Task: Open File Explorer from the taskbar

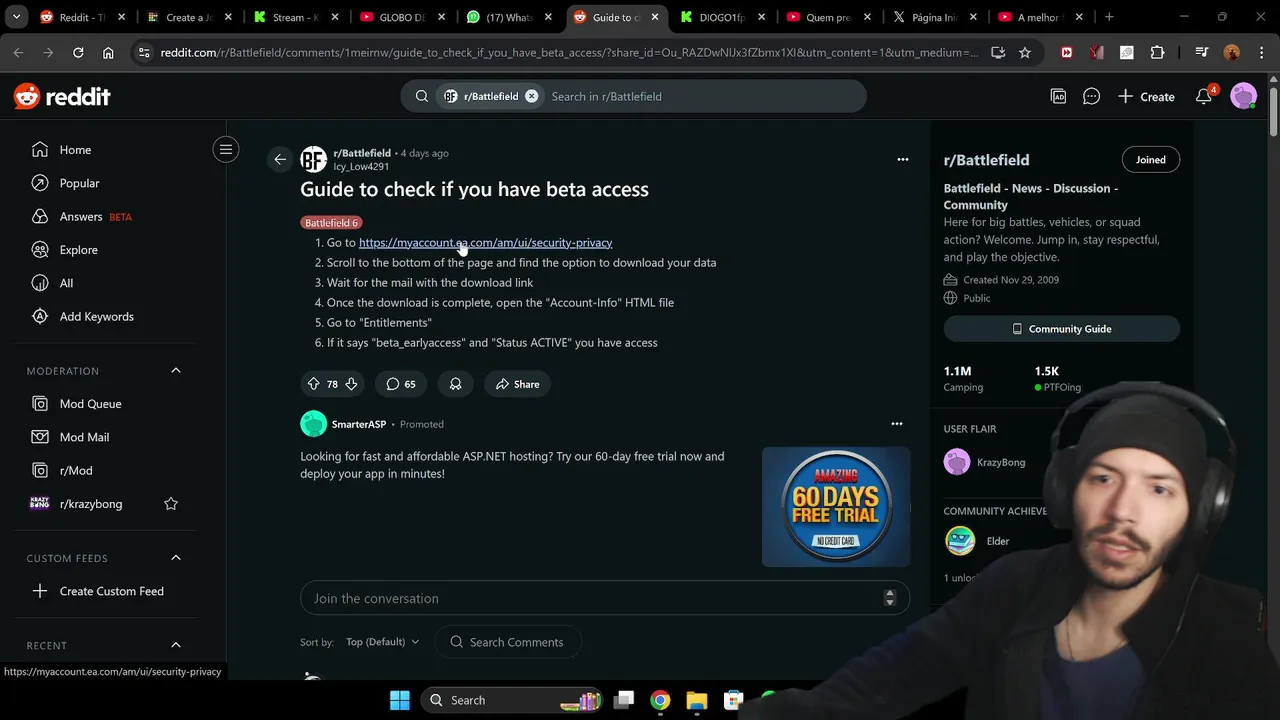Action: tap(697, 700)
